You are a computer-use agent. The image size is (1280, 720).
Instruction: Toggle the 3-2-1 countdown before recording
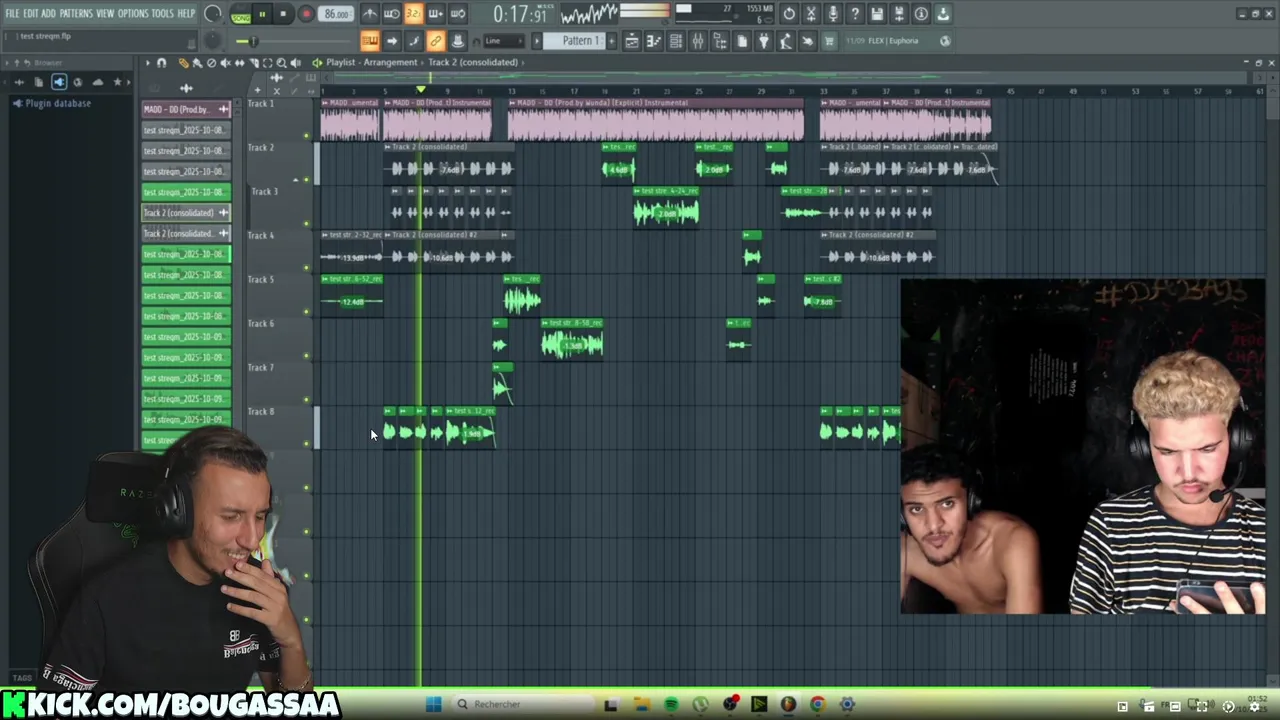[414, 14]
